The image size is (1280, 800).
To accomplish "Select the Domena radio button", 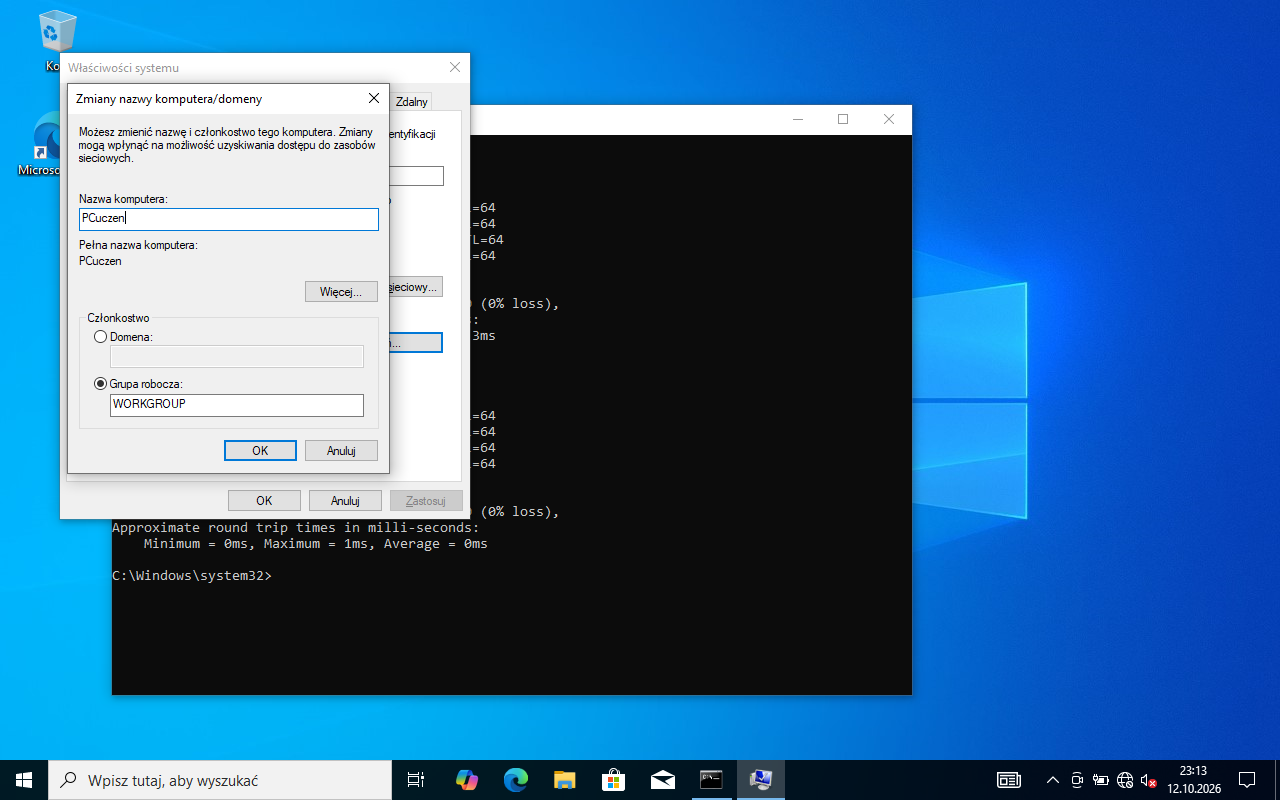I will tap(100, 337).
